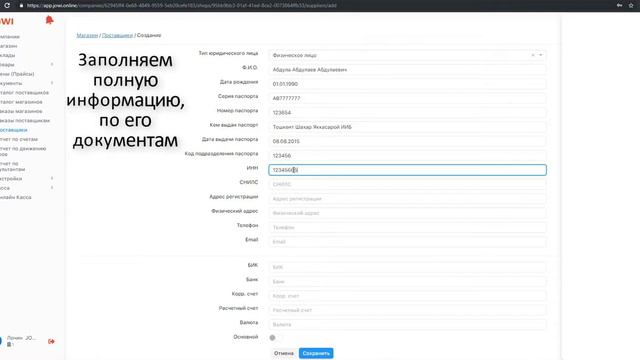Open Склады in the sidebar
The image size is (640, 360).
click(7, 55)
